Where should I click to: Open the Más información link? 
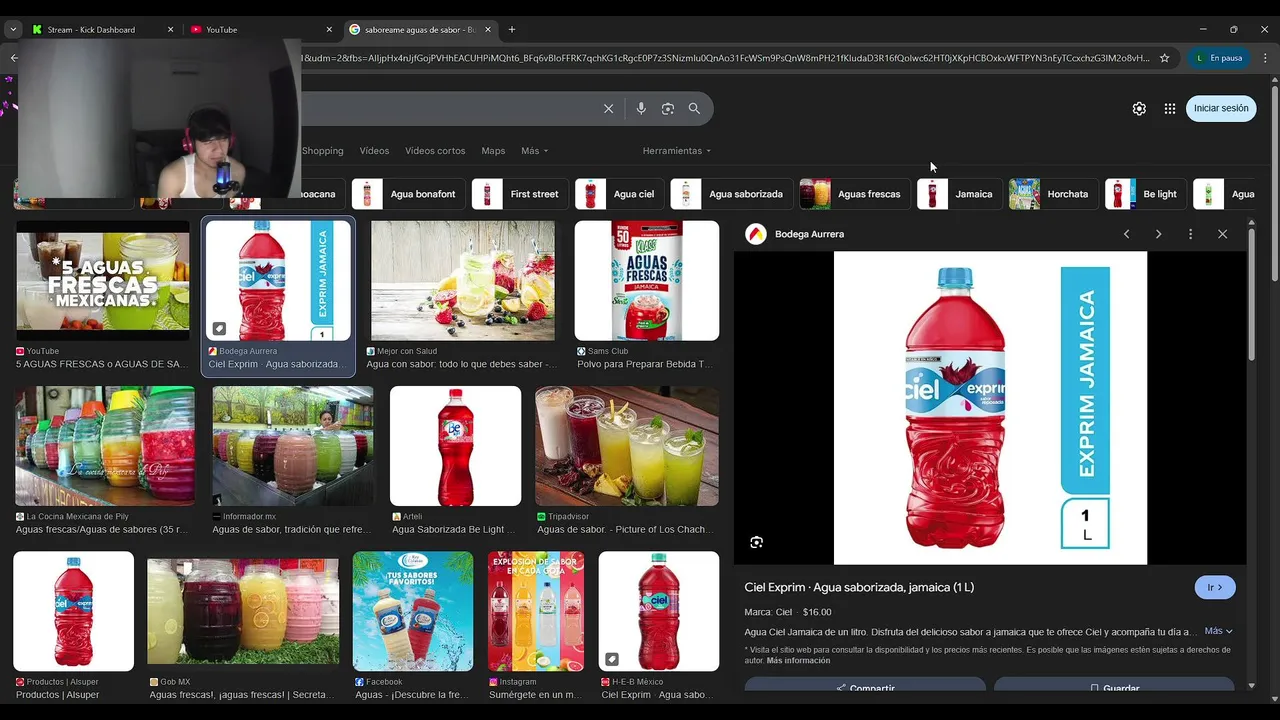point(798,661)
